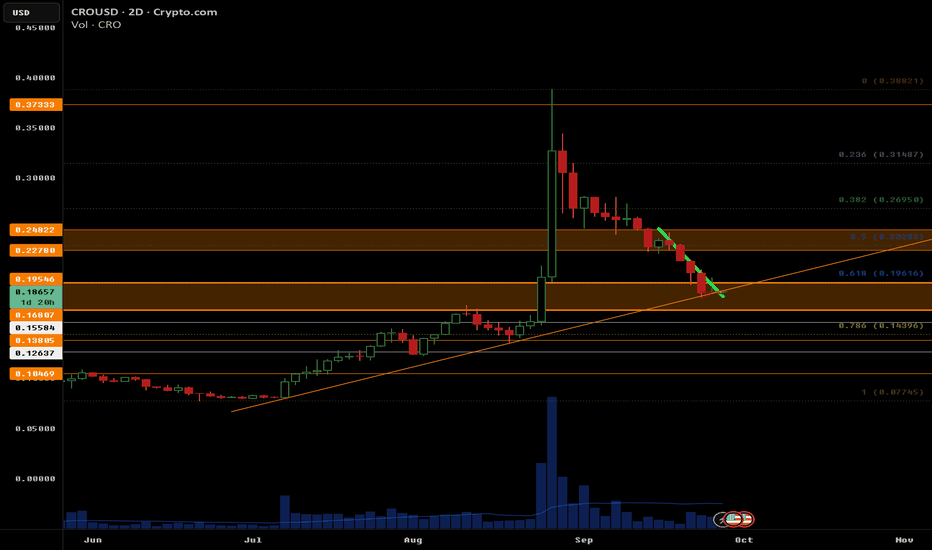932x550 pixels.
Task: Click the Vol · CRO indicator label
Action: click(96, 25)
